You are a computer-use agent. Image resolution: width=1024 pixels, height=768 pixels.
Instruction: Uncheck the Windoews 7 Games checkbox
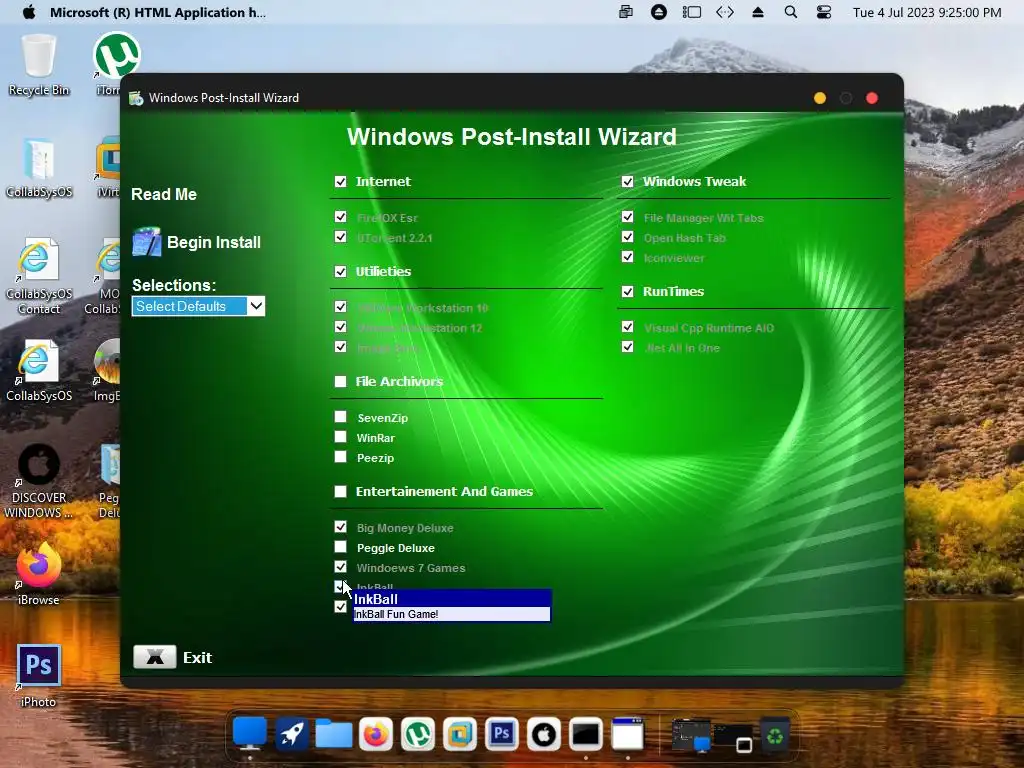point(340,567)
